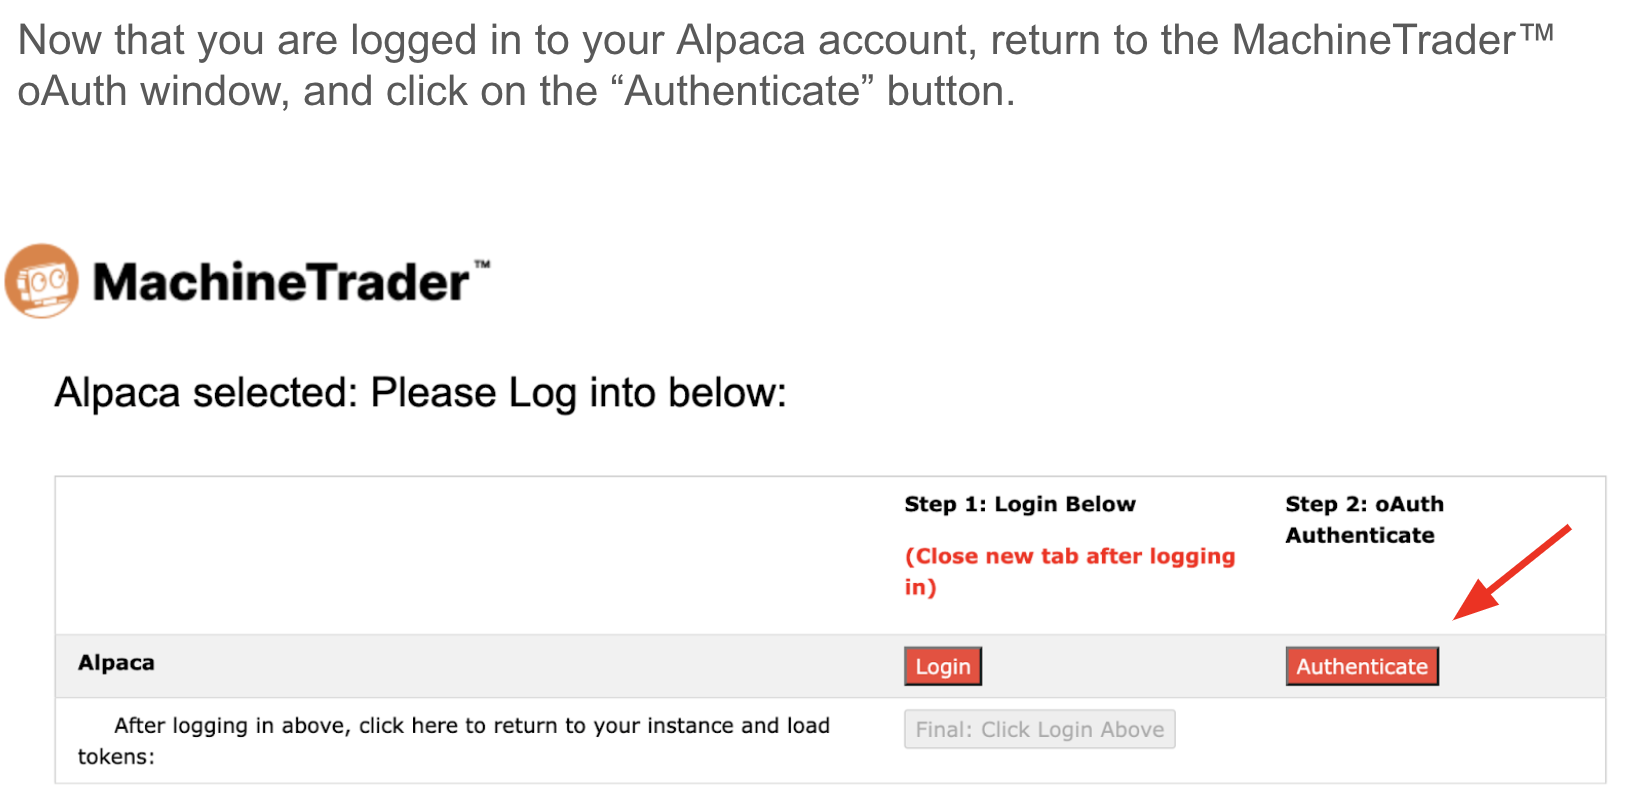This screenshot has width=1630, height=808.
Task: Click the MachineTrader robot logo icon
Action: click(x=41, y=281)
